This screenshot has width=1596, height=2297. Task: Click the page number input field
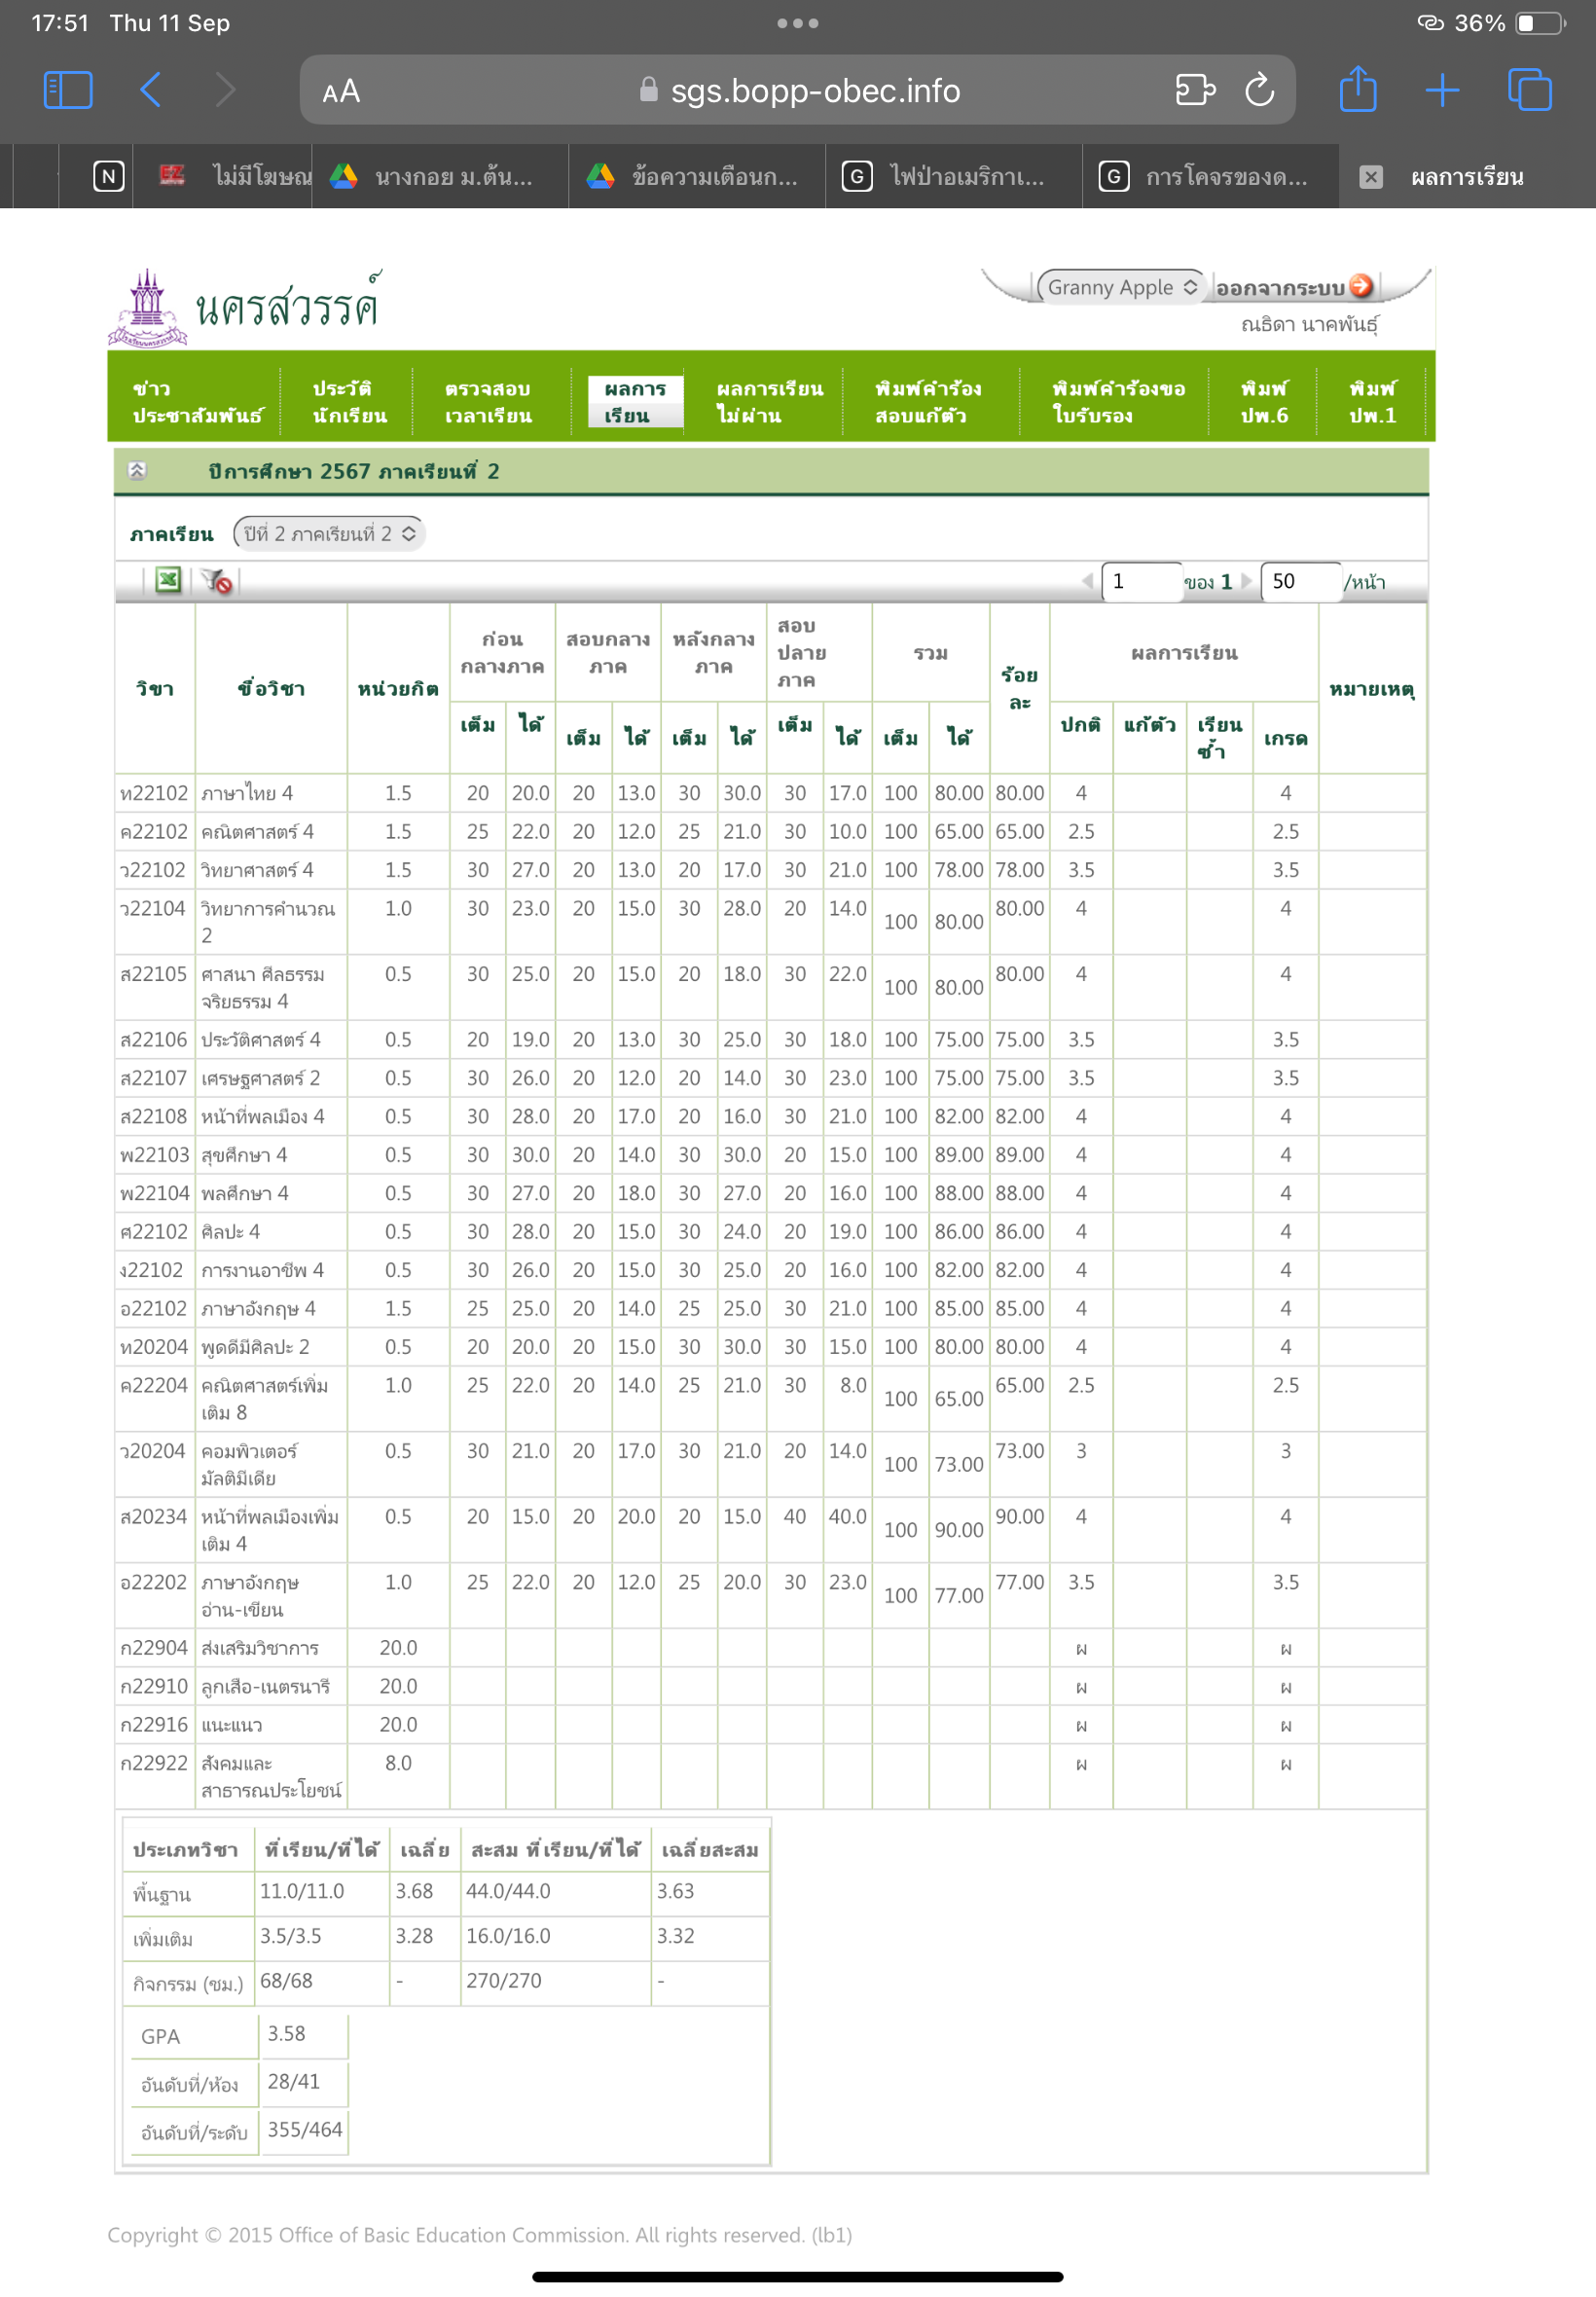click(x=1142, y=581)
